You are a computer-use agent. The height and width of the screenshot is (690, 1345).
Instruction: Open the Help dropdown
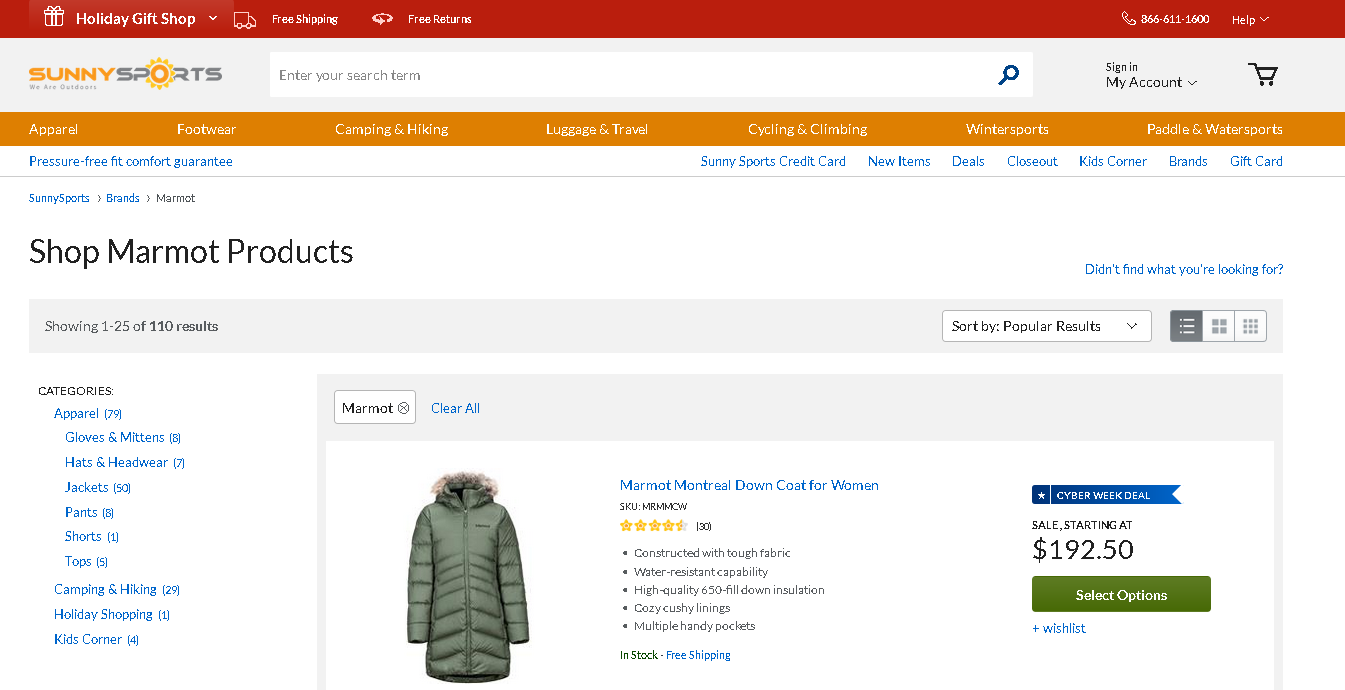click(1250, 19)
